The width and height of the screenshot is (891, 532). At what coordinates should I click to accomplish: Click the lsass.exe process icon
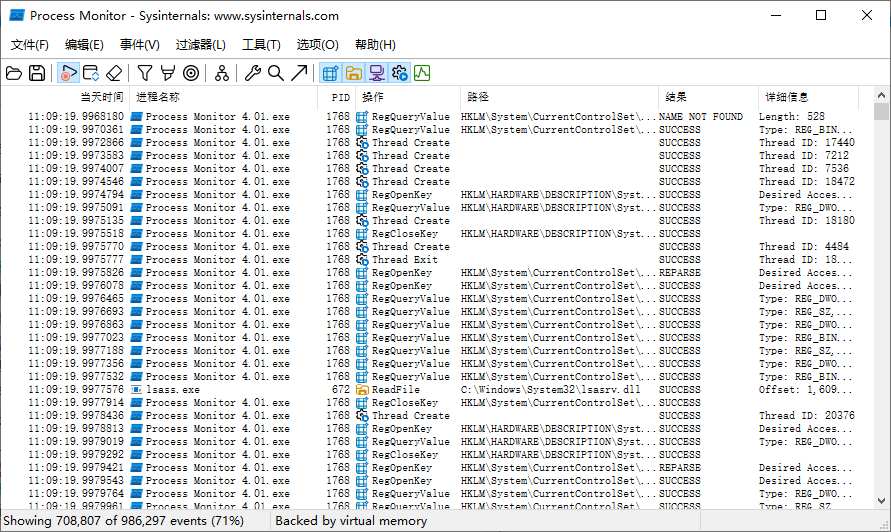click(136, 390)
